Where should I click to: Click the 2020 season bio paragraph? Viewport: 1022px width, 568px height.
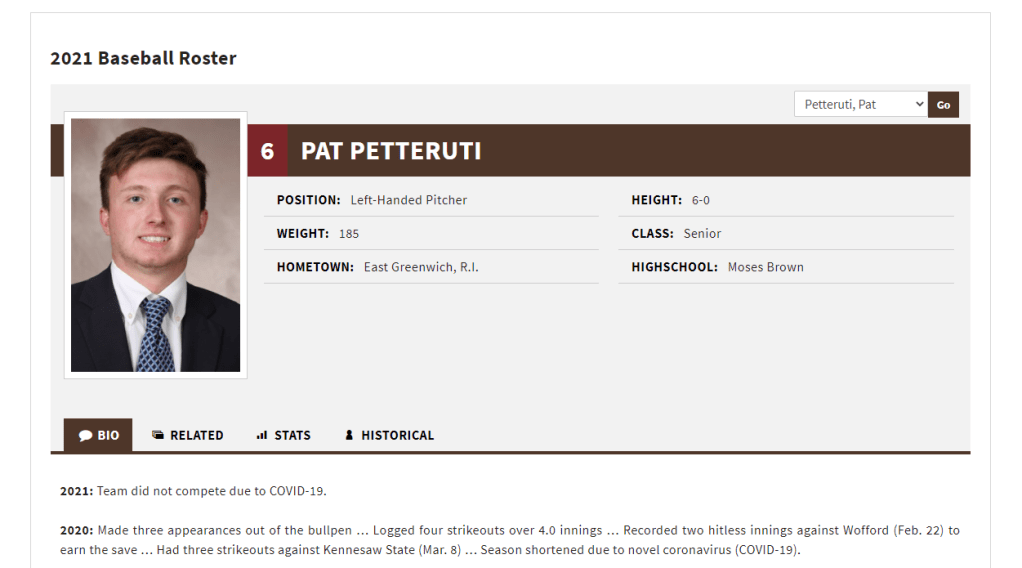(x=509, y=540)
